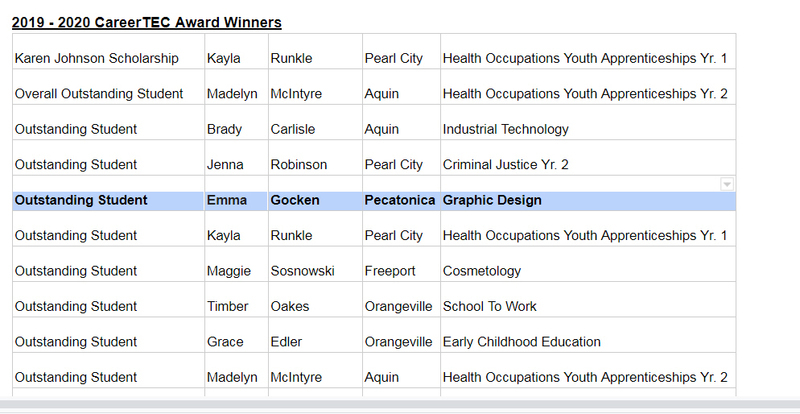Click the Brady first name cell

(225, 129)
